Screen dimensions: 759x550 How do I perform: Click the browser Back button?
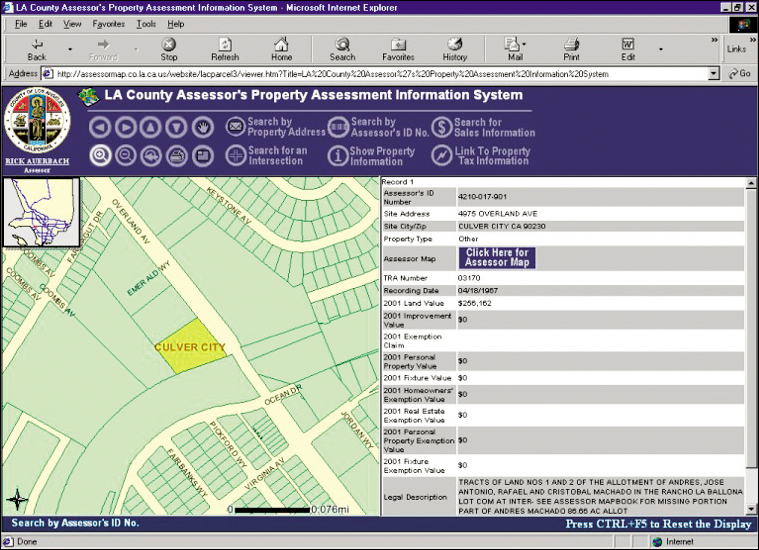click(37, 49)
